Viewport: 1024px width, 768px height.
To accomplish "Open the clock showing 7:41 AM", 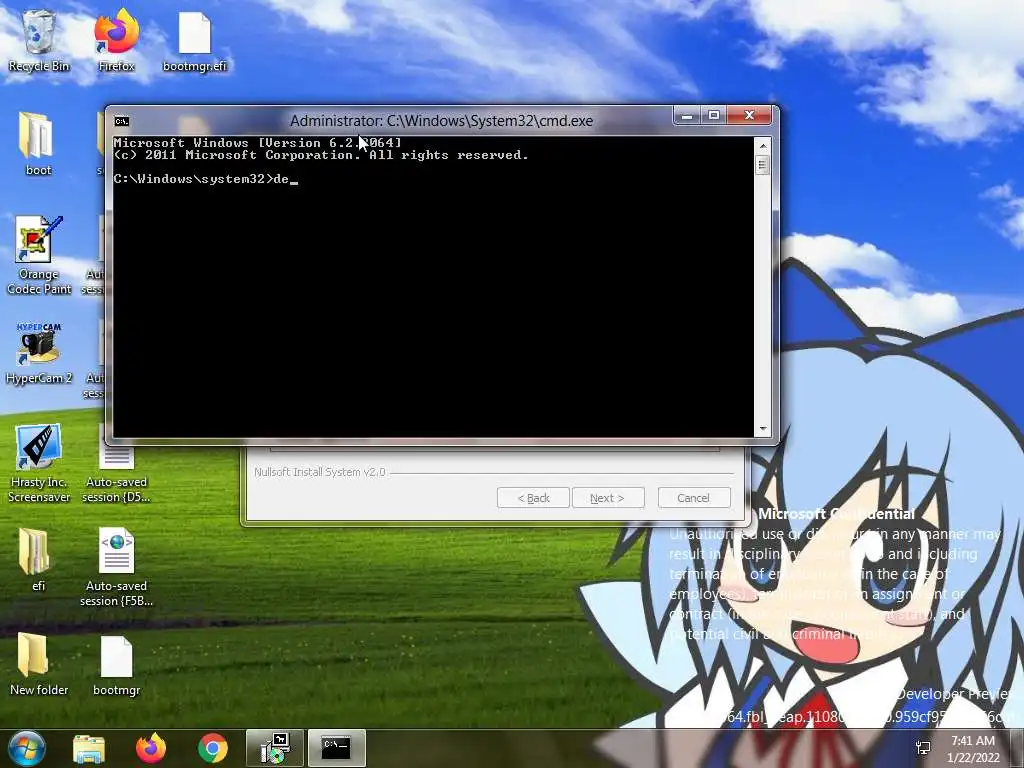I will 973,749.
